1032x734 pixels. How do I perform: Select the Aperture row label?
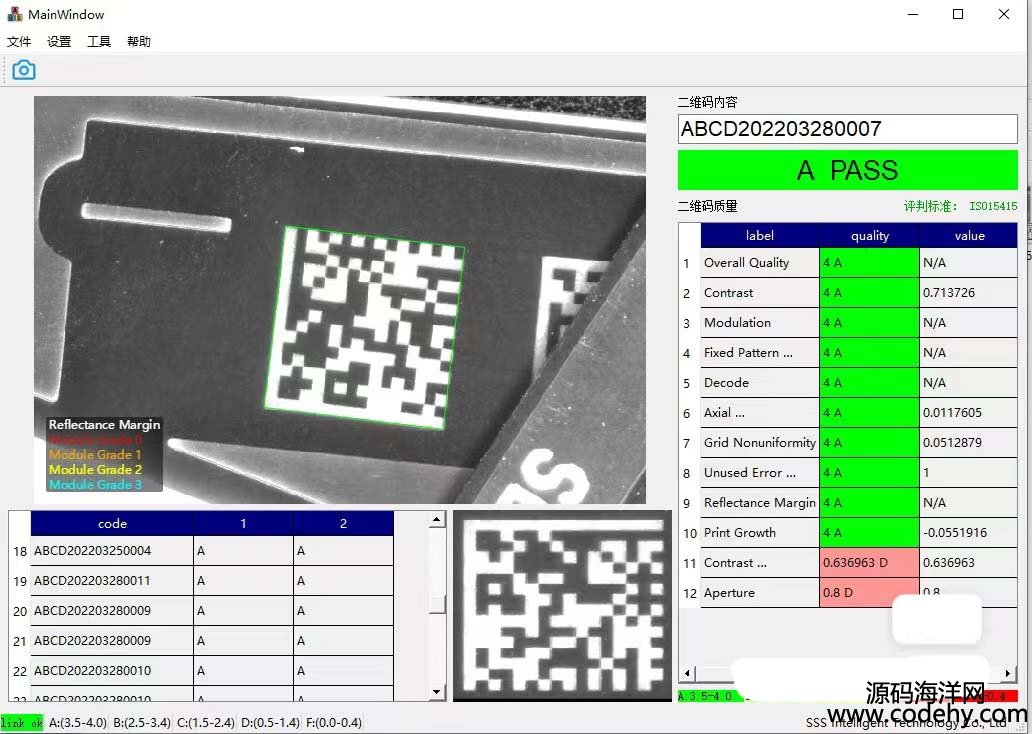click(729, 592)
